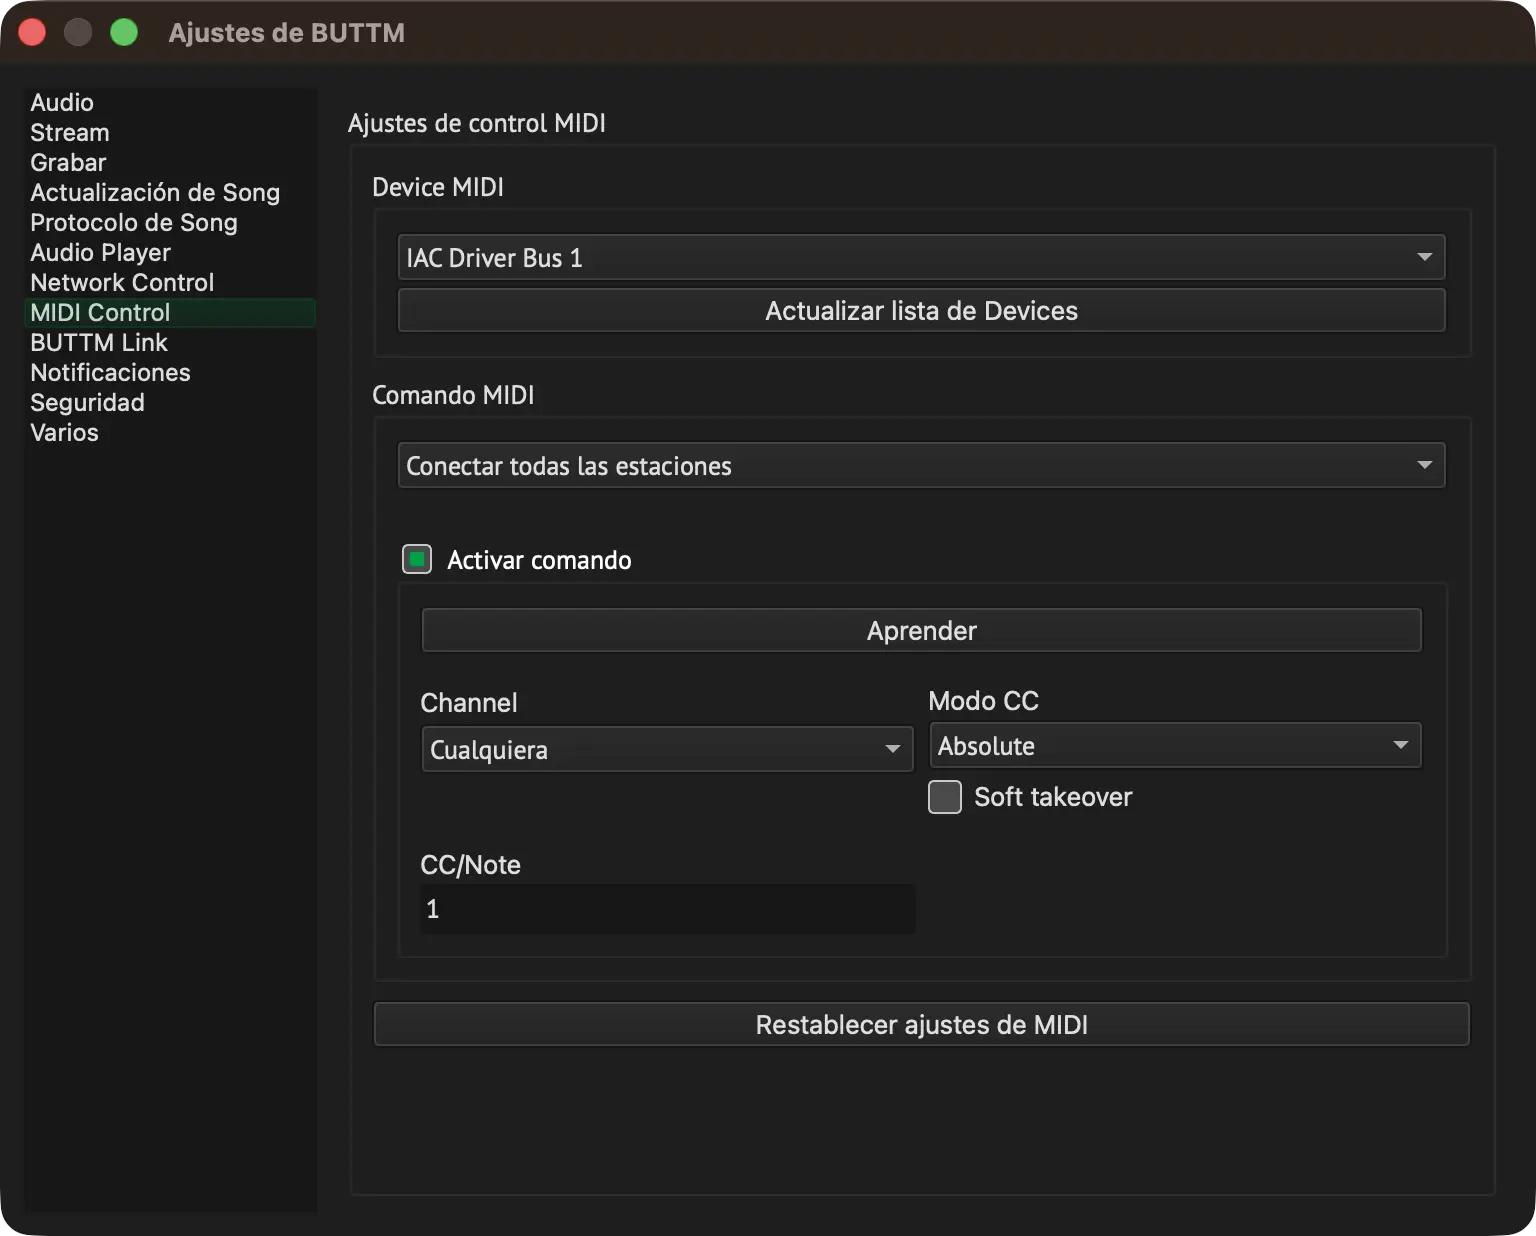The image size is (1536, 1236).
Task: Click the CC/Note input field
Action: (667, 908)
